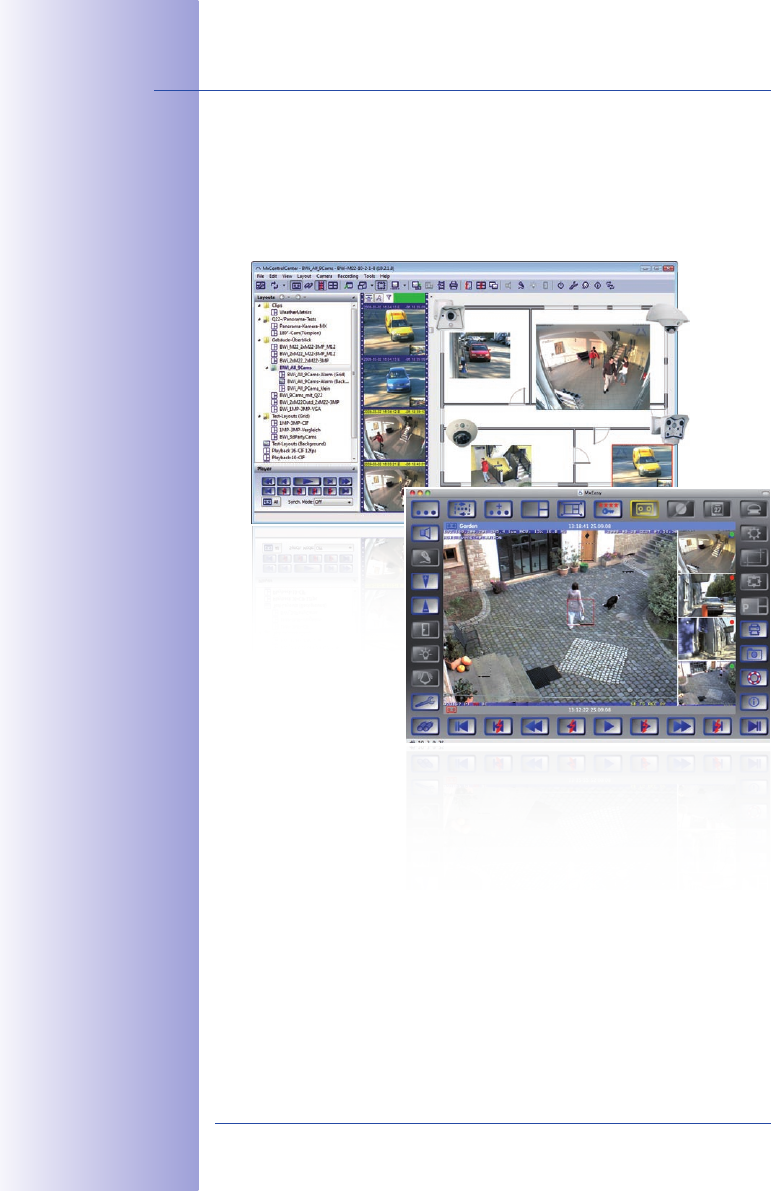
Task: Click the filter funnel icon above event strip
Action: [388, 298]
